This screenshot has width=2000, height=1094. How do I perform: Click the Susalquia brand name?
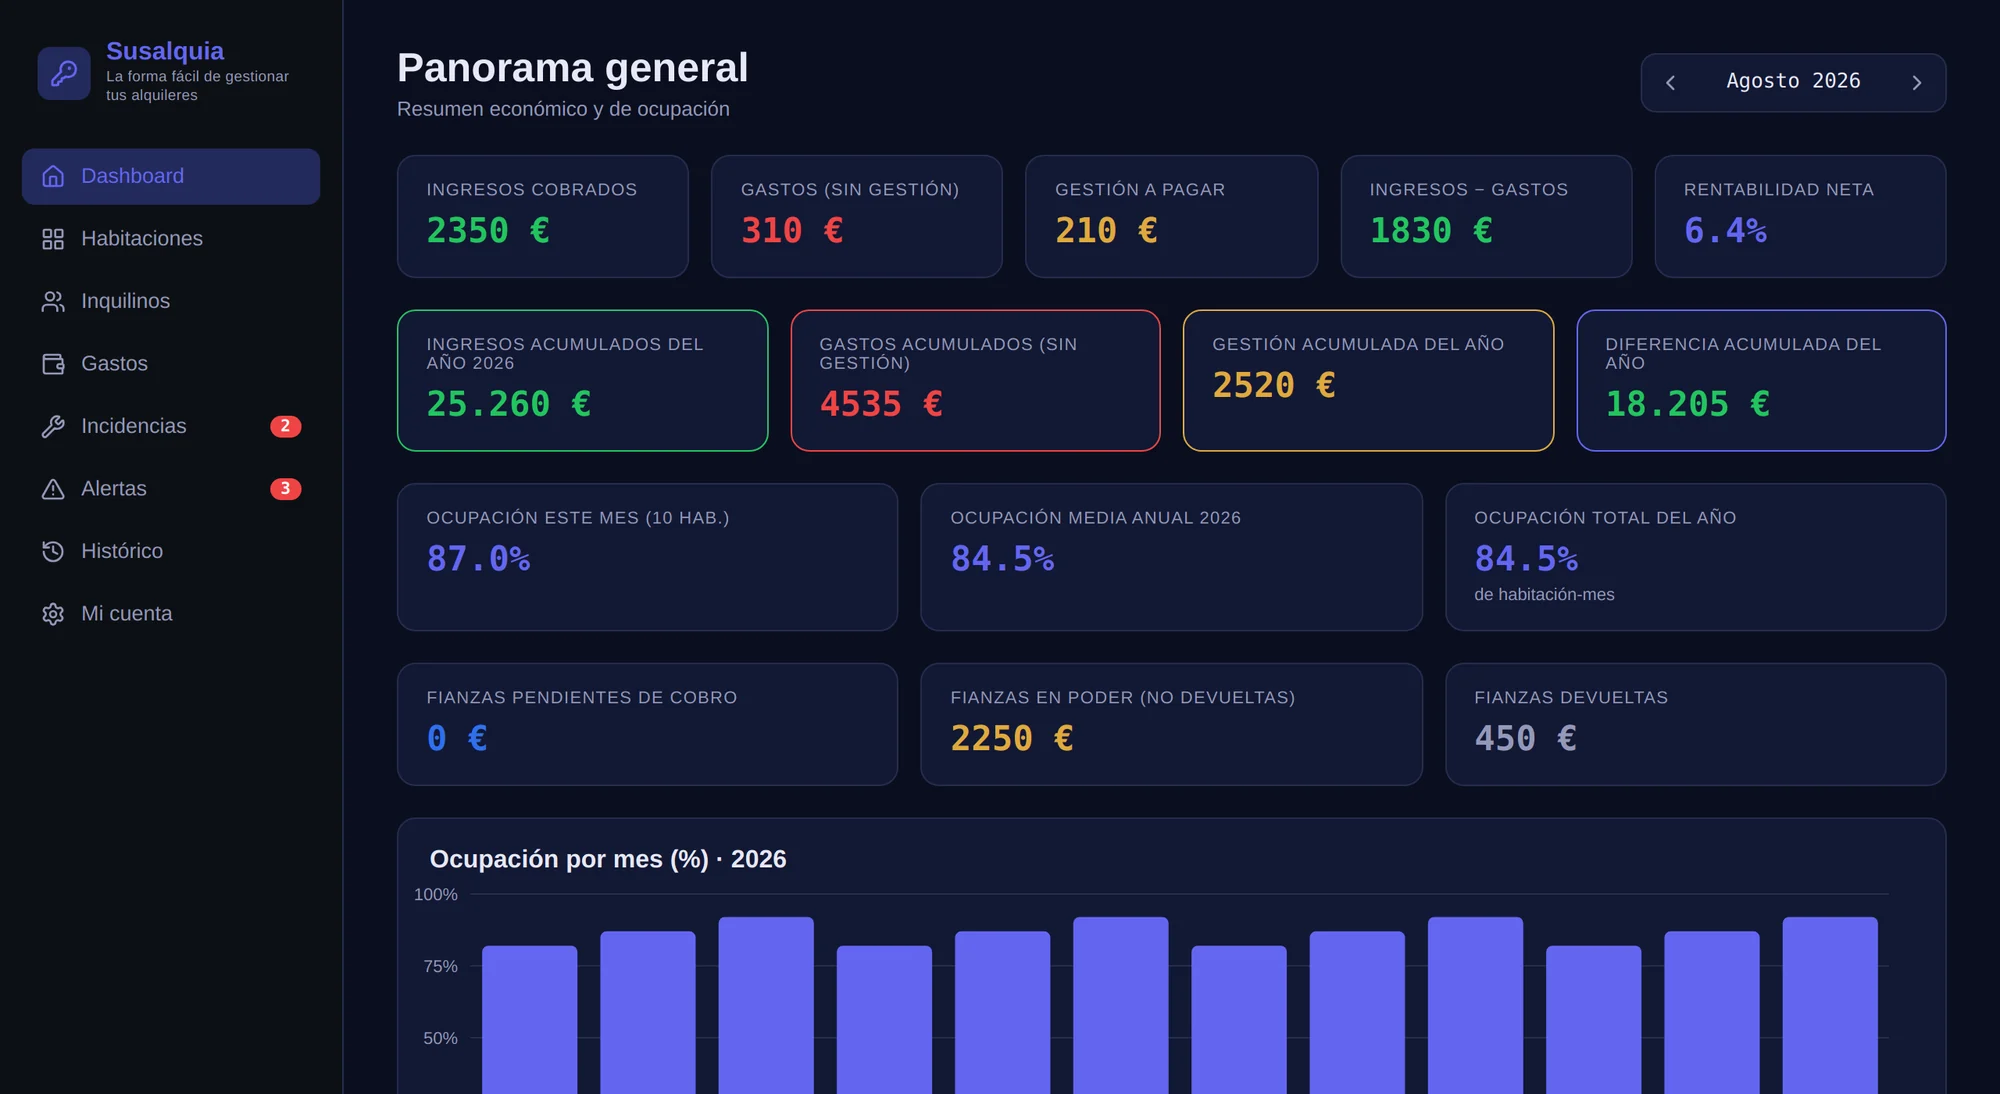pos(165,51)
